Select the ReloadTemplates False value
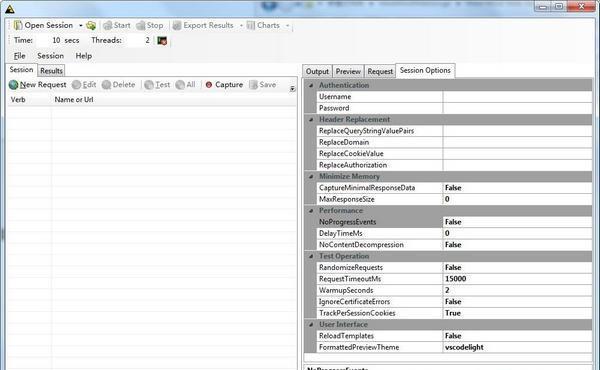This screenshot has width=600, height=370. tap(517, 336)
